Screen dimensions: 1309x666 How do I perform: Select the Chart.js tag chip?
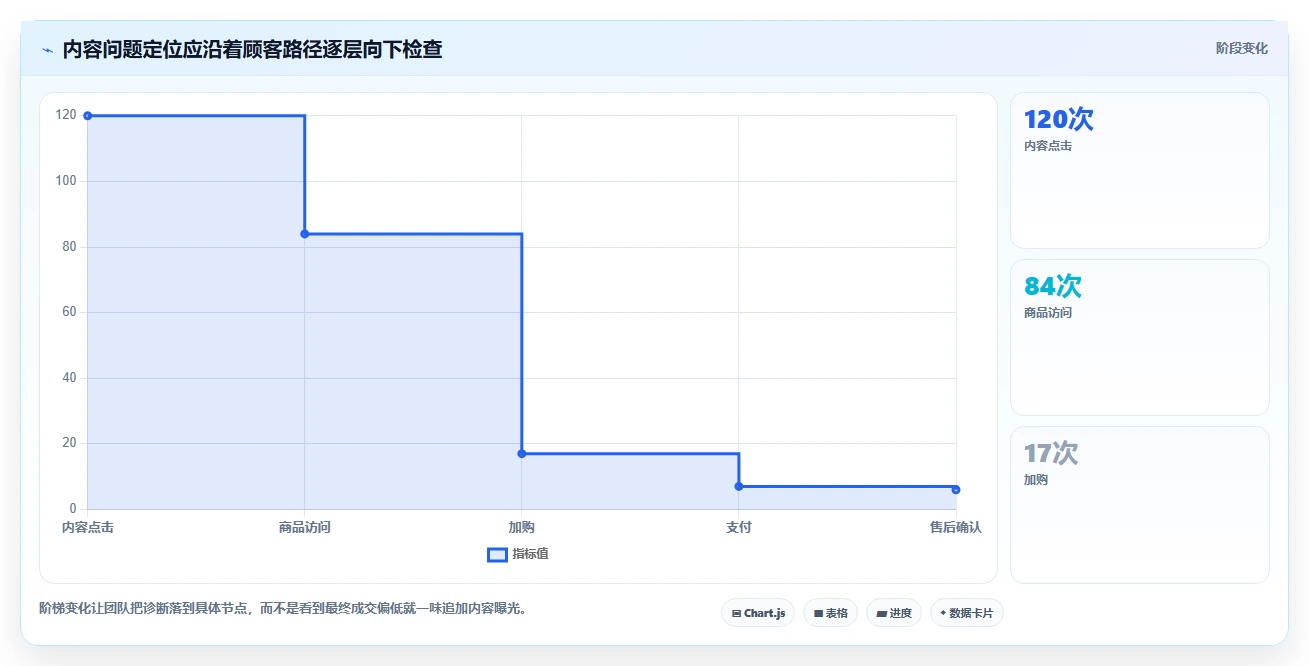pyautogui.click(x=758, y=613)
